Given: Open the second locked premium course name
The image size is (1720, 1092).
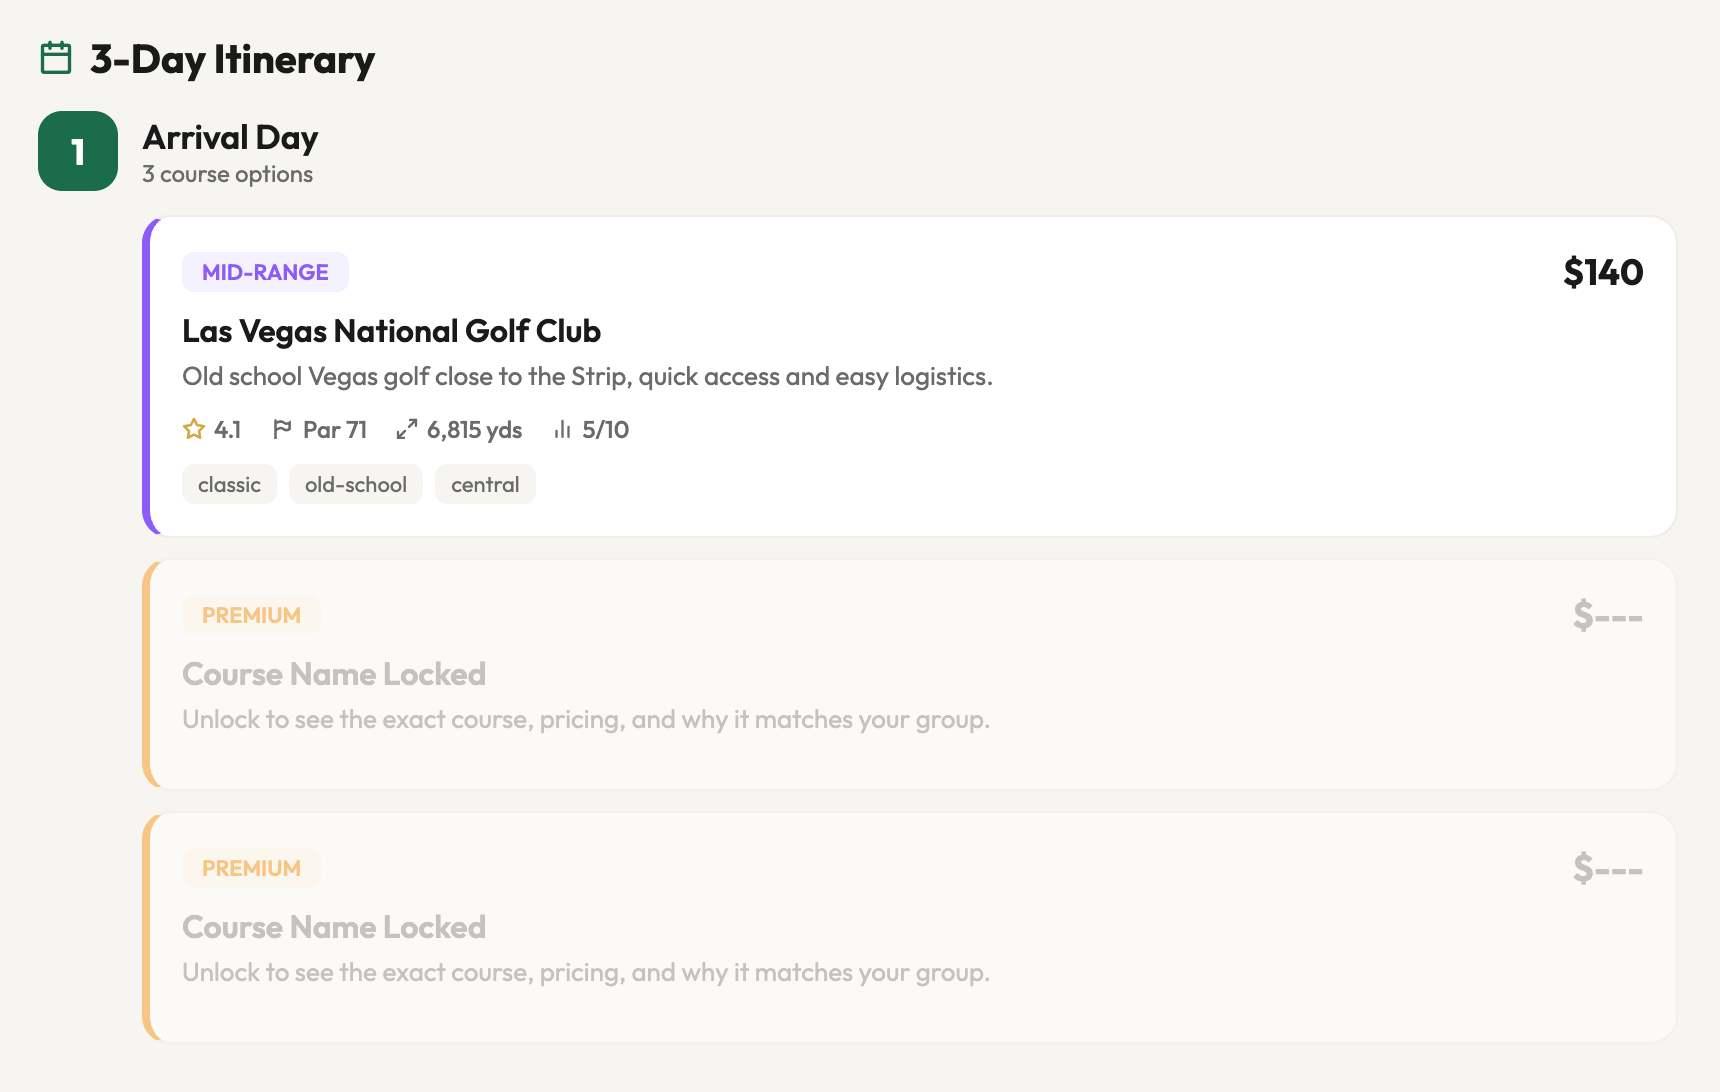Looking at the screenshot, I should 334,927.
